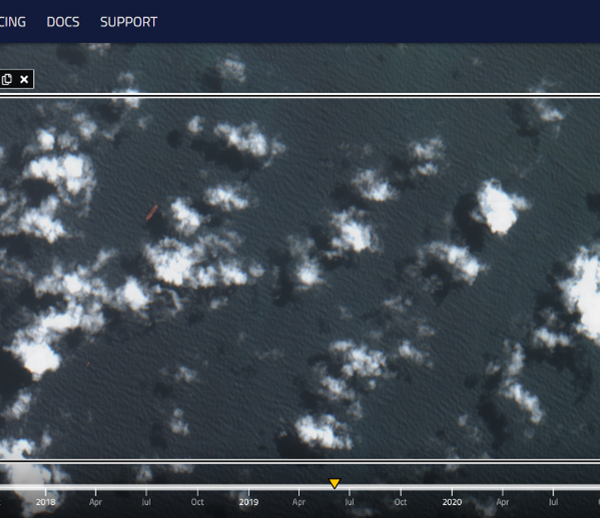This screenshot has height=518, width=600.
Task: Jump to 2018 on the timeline
Action: (44, 503)
